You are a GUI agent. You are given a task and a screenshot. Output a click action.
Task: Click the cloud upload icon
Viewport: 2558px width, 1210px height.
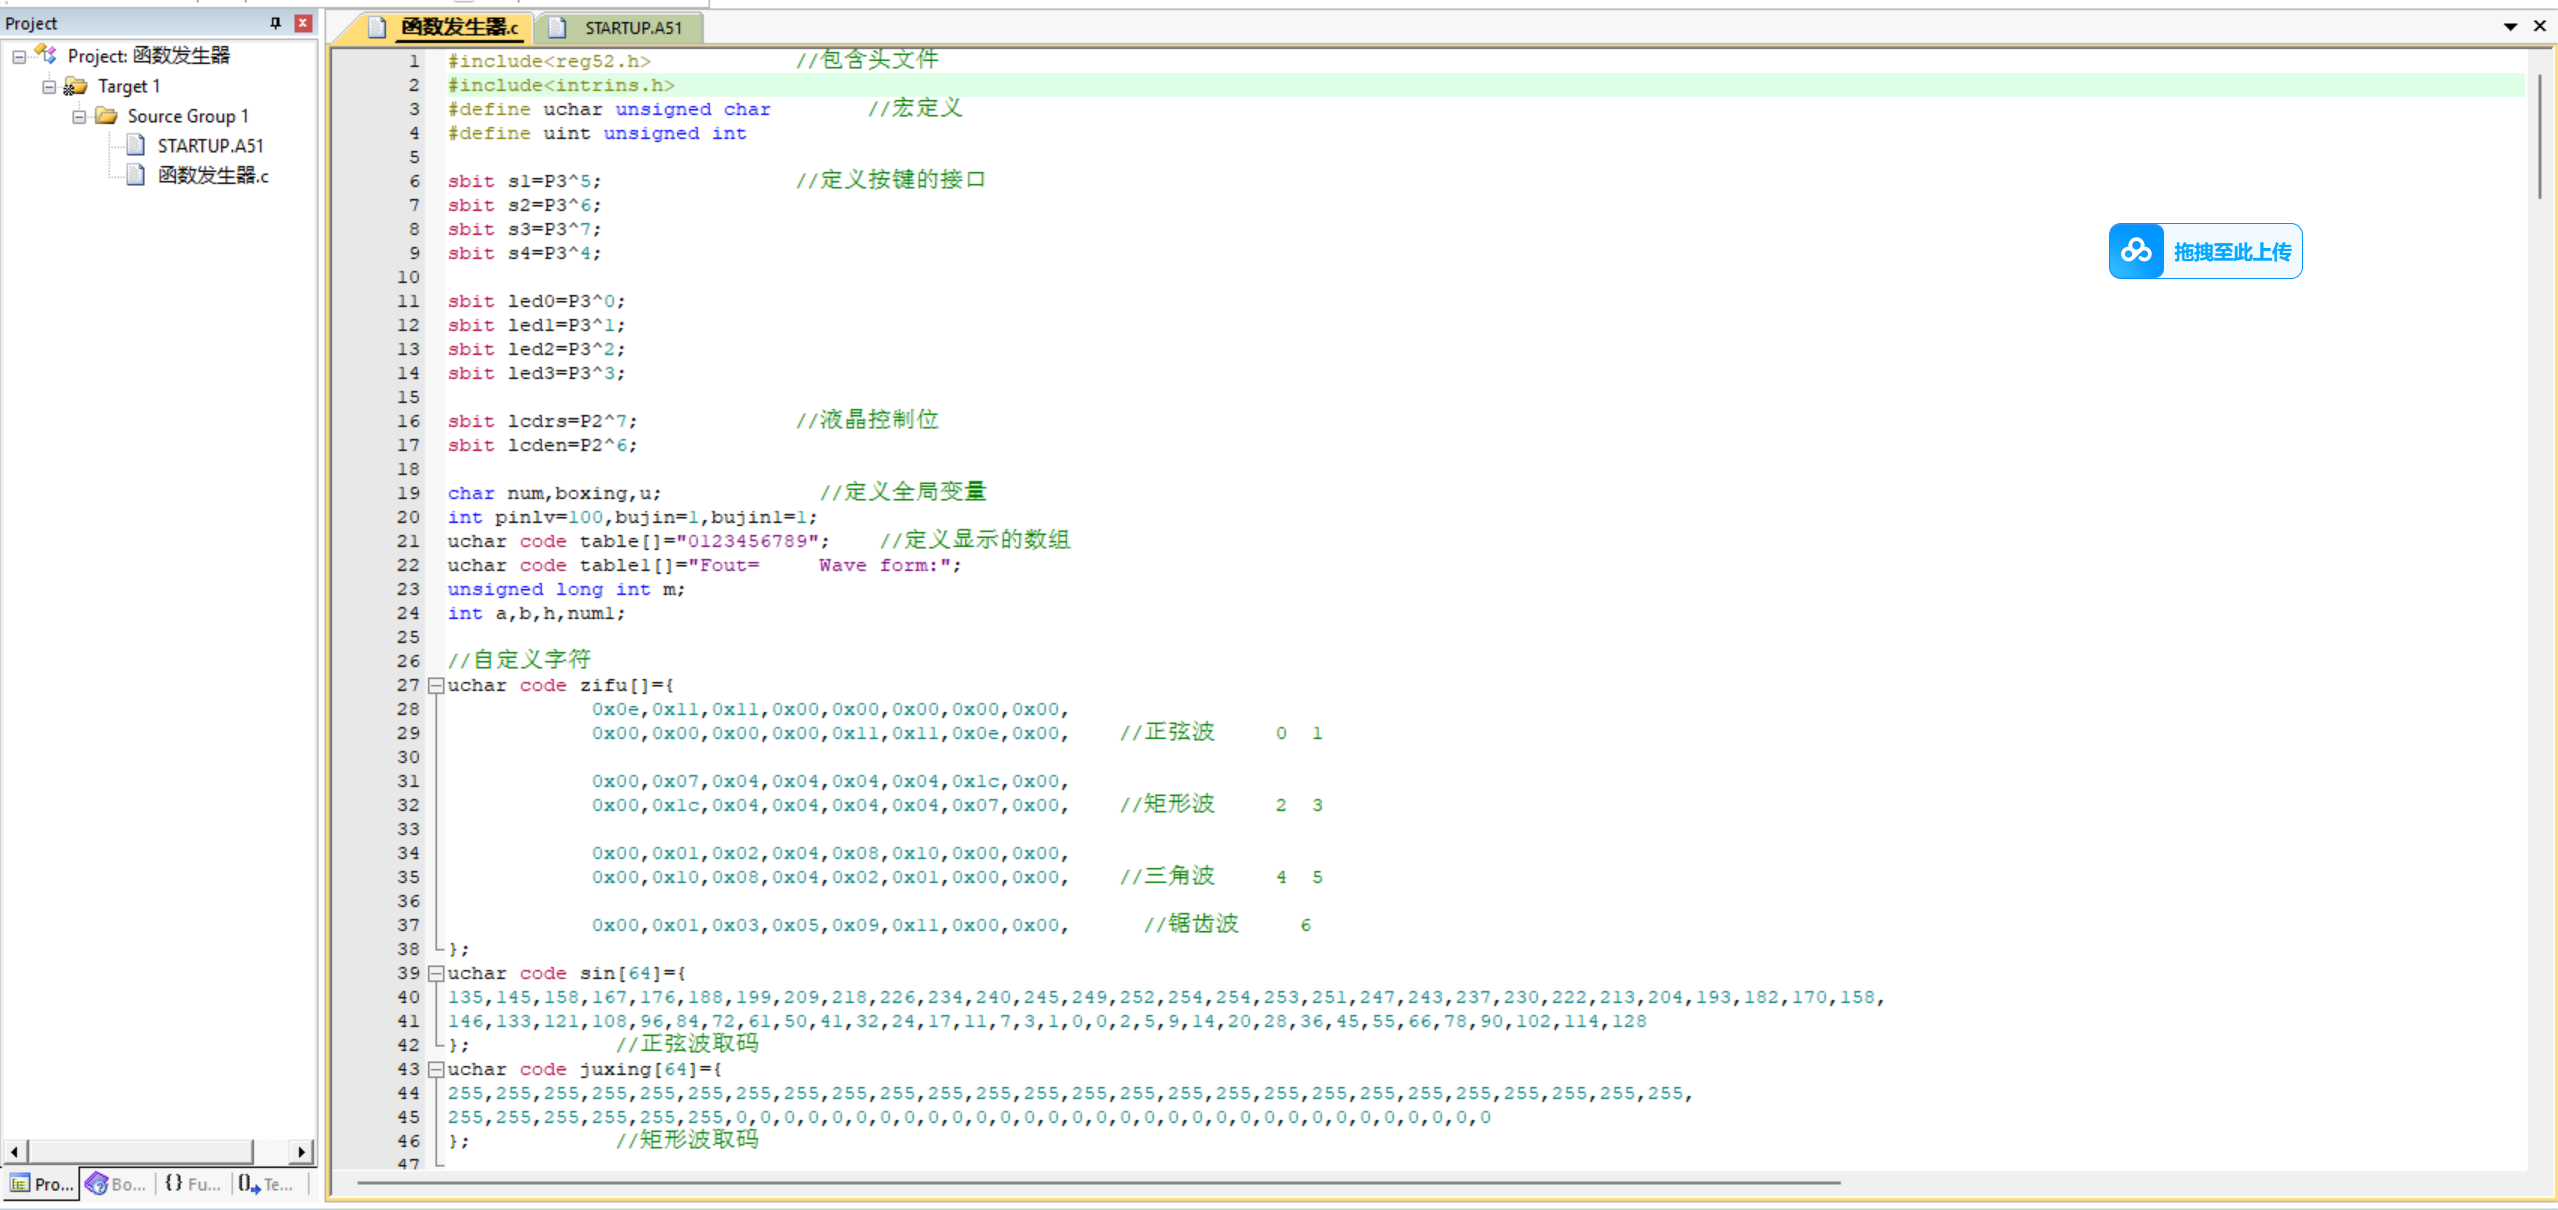coord(2136,251)
